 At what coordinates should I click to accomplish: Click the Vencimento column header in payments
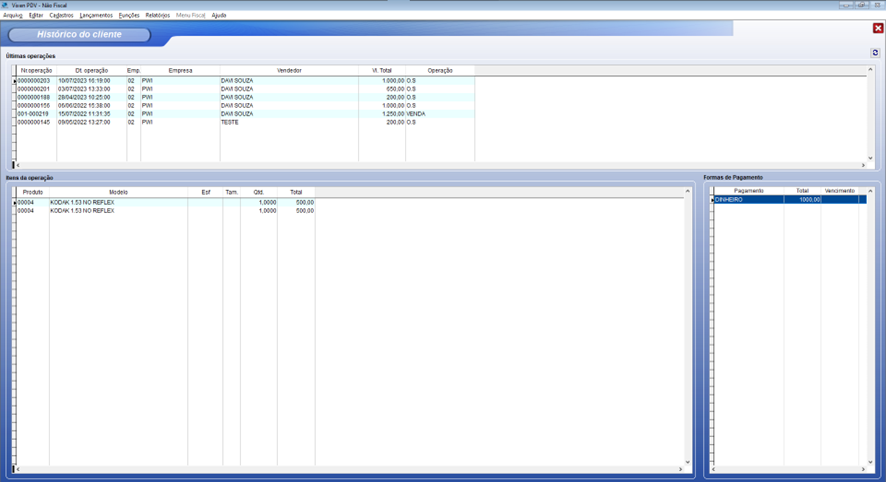click(839, 191)
